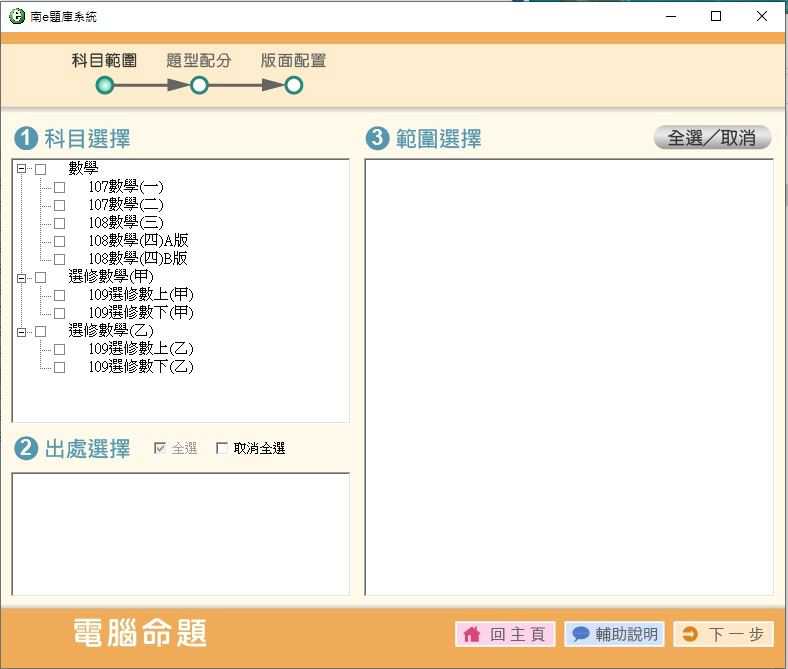Check the 數學 parent checkbox
This screenshot has width=788, height=669.
click(41, 169)
